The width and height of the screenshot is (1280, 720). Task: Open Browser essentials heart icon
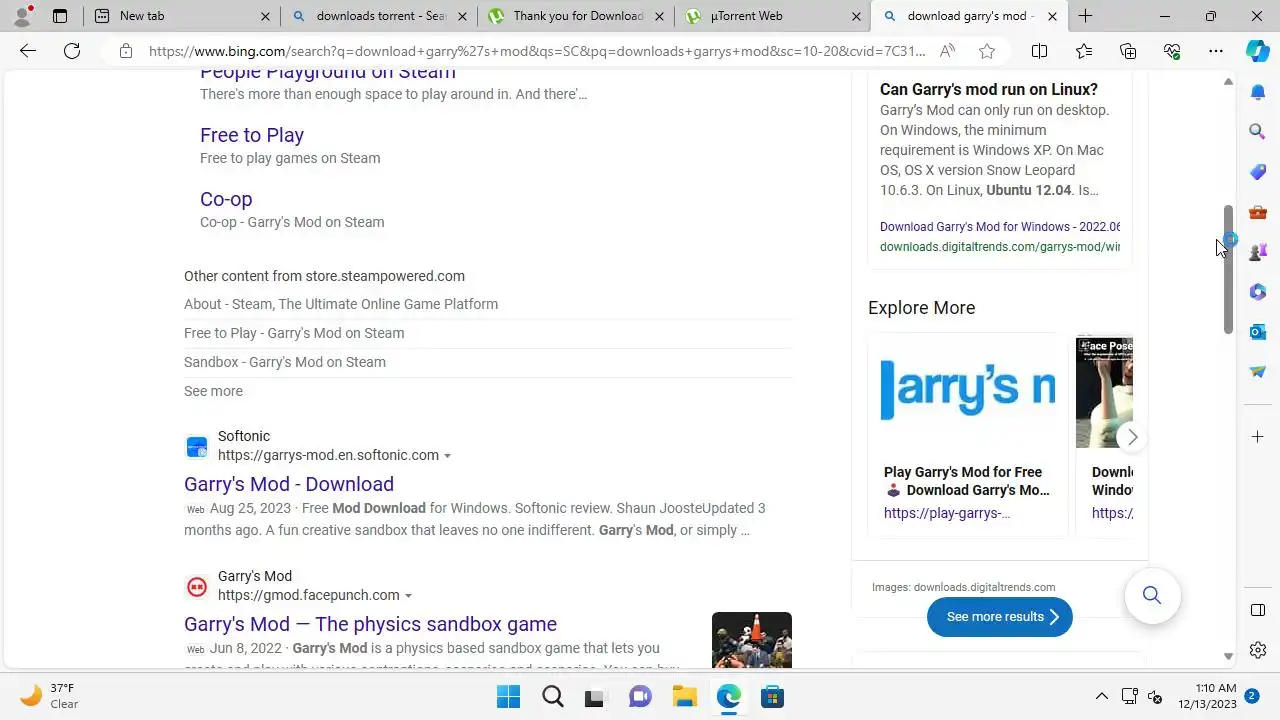pyautogui.click(x=1172, y=51)
